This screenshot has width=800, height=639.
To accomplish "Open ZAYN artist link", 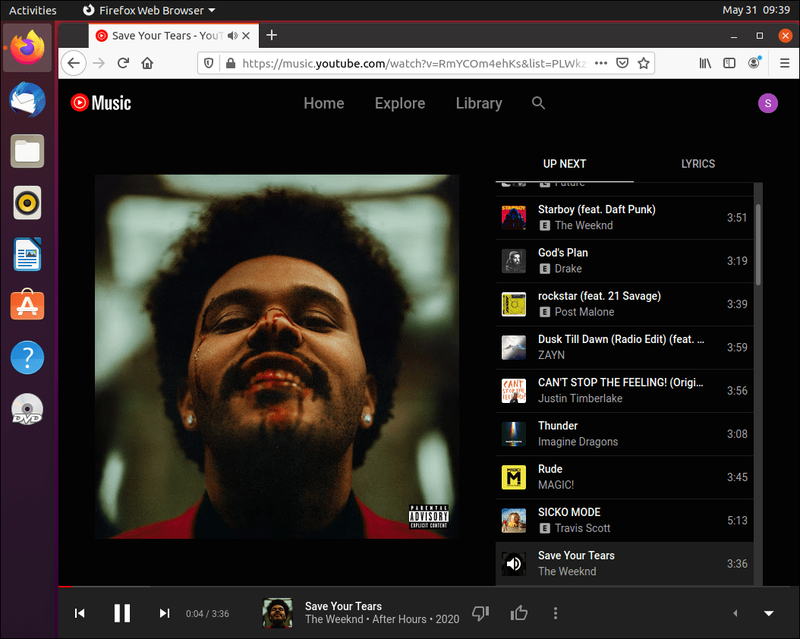I will pyautogui.click(x=552, y=355).
